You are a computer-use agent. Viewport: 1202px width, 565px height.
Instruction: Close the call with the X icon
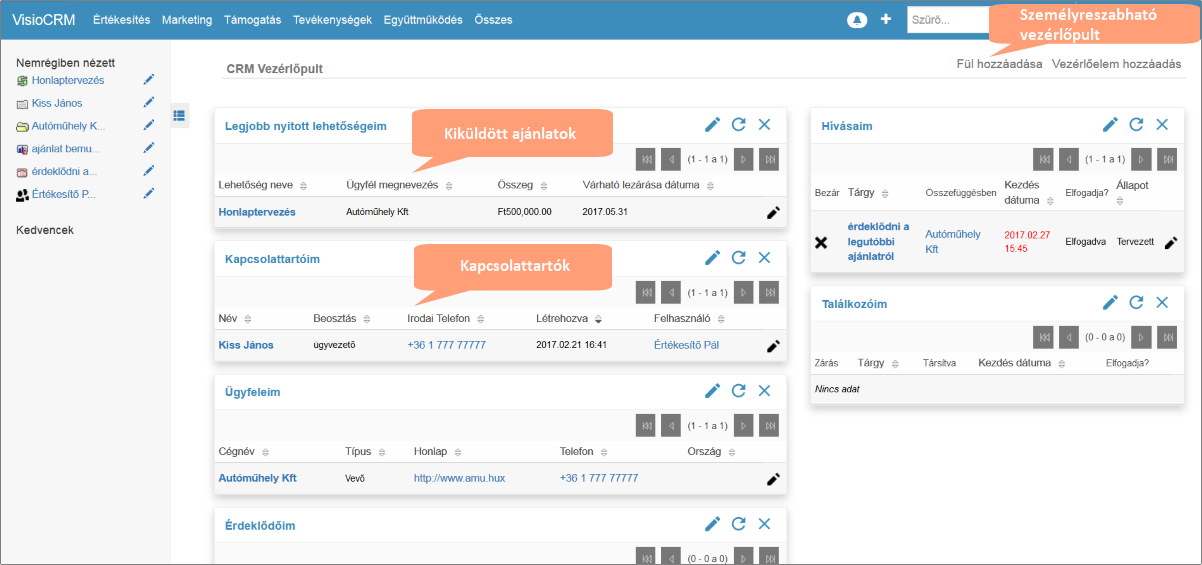(821, 243)
